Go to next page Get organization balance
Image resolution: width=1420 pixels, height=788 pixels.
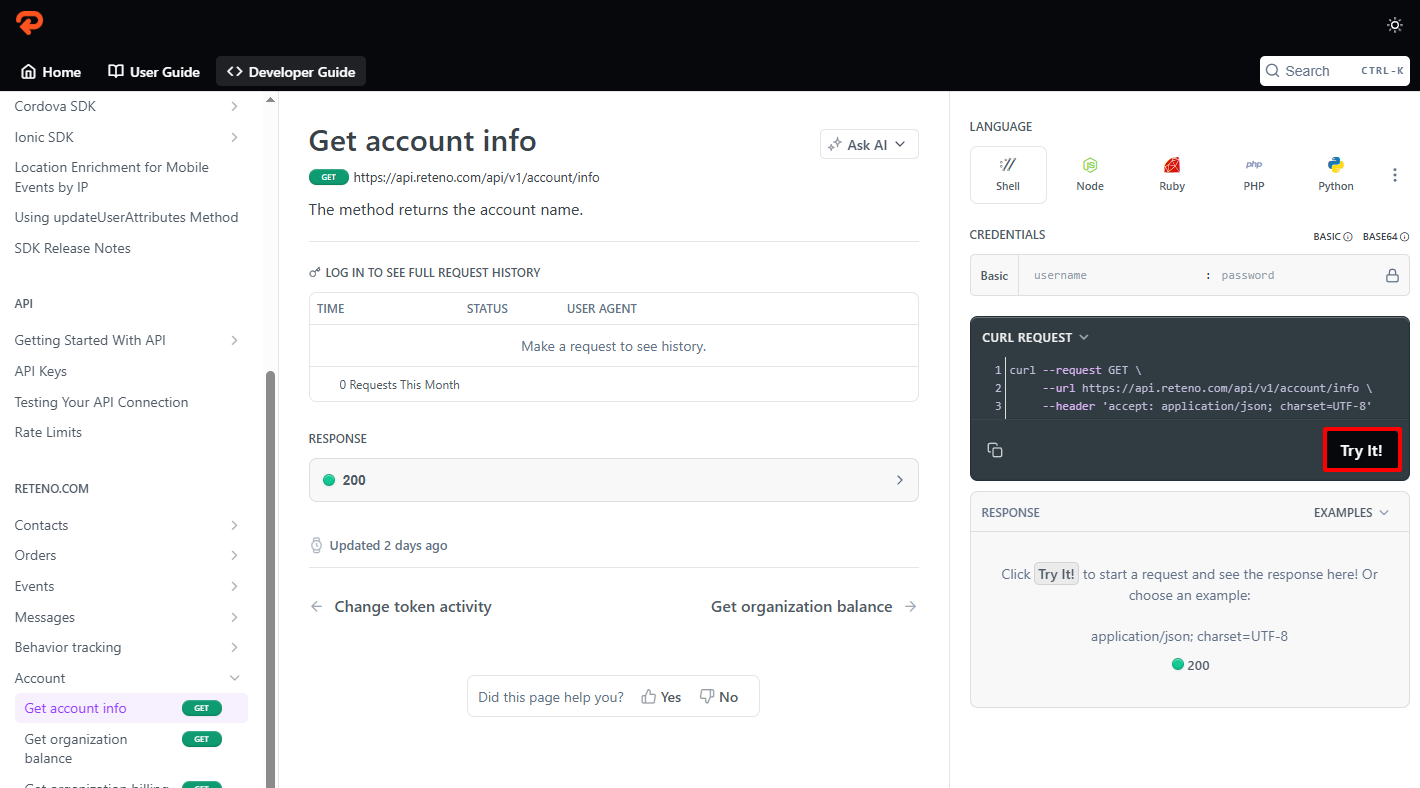point(814,606)
